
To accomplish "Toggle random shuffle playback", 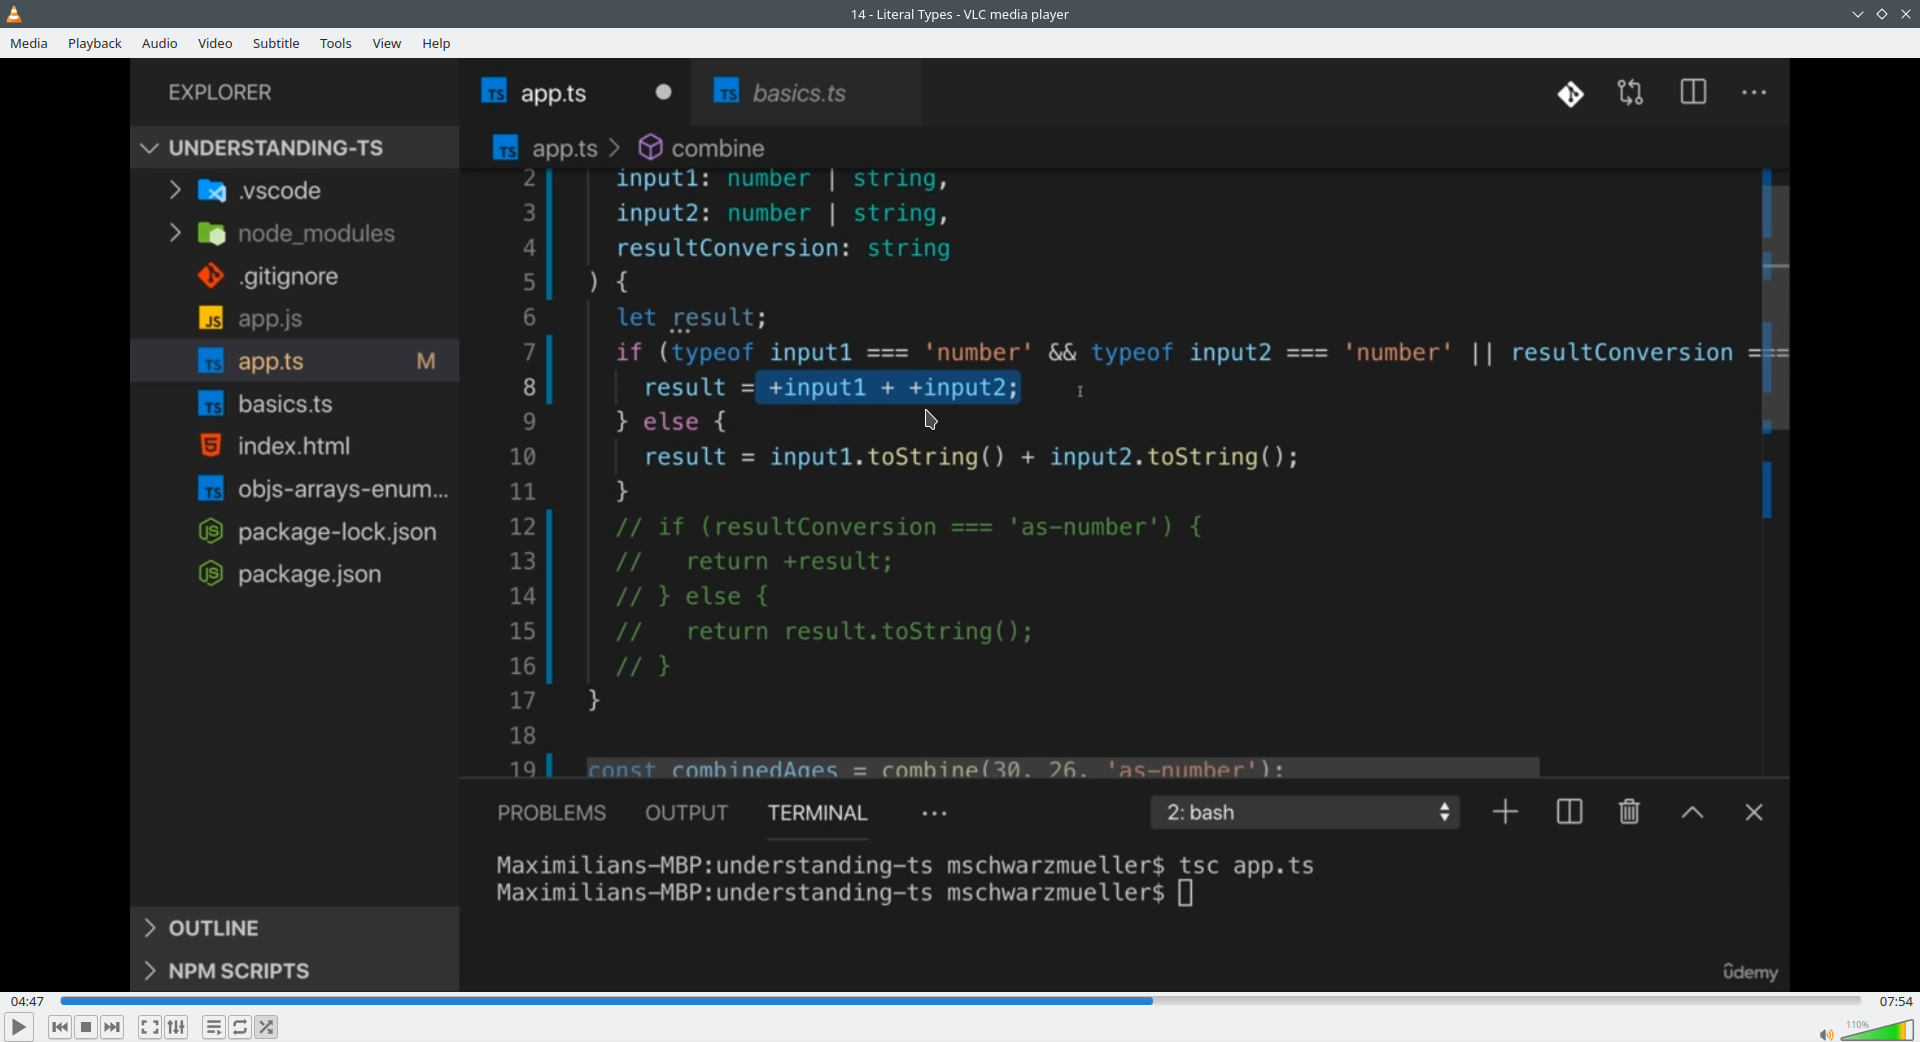I will (267, 1027).
